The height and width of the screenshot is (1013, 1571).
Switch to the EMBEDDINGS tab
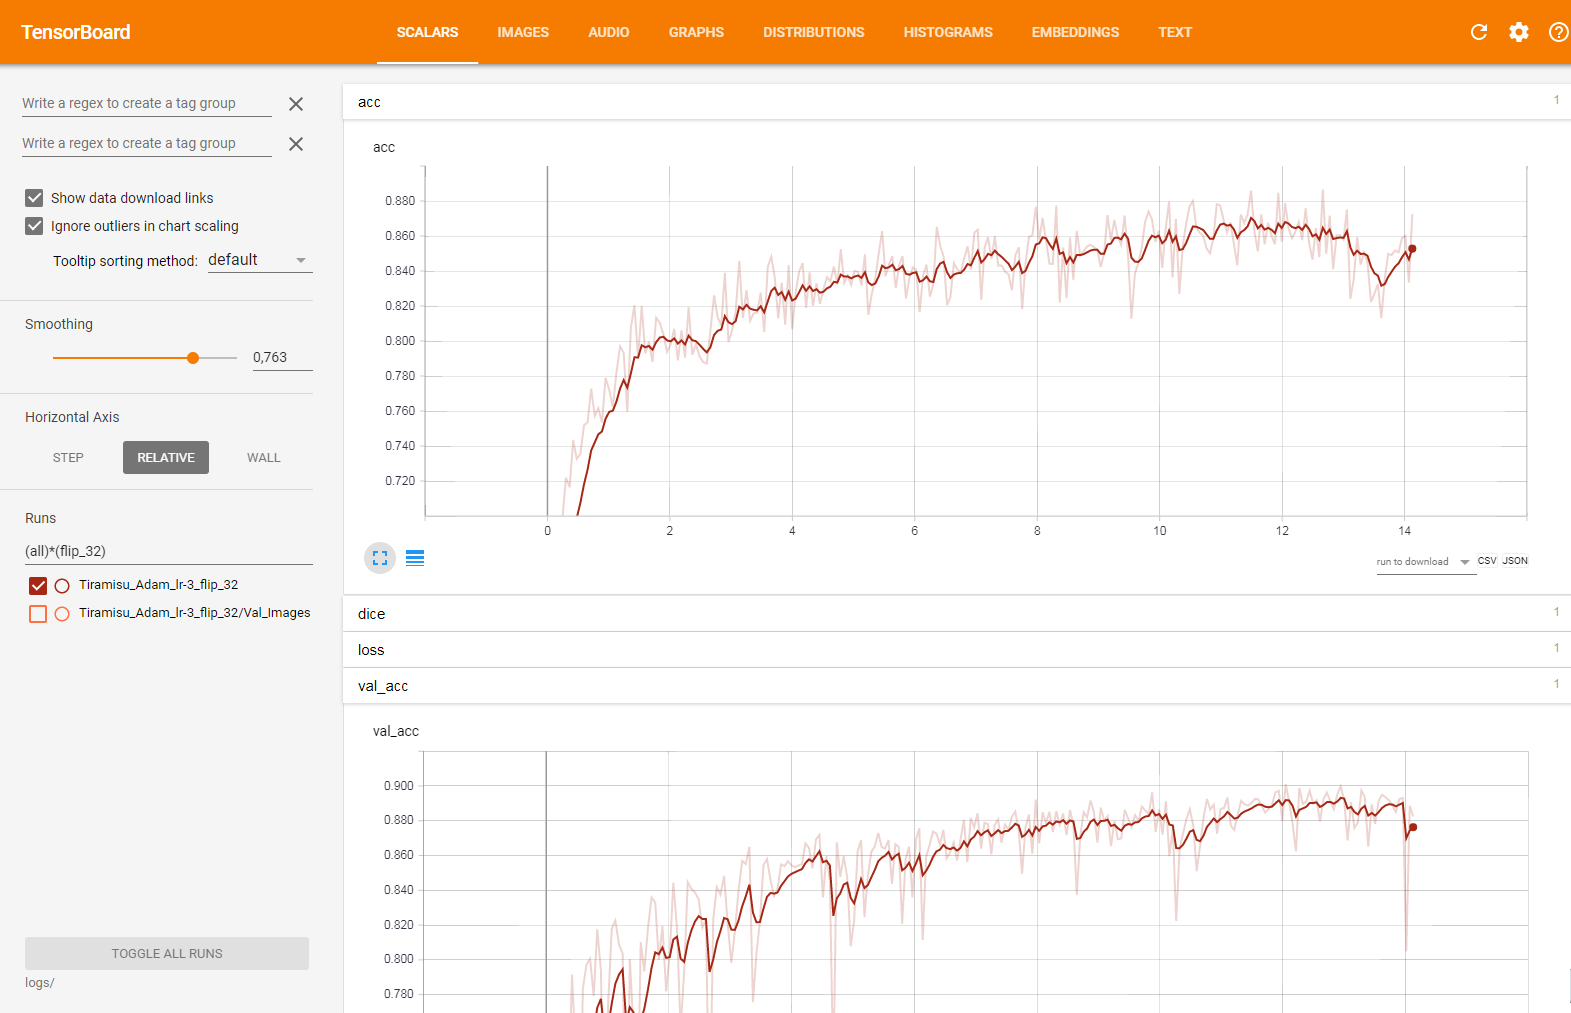tap(1076, 32)
